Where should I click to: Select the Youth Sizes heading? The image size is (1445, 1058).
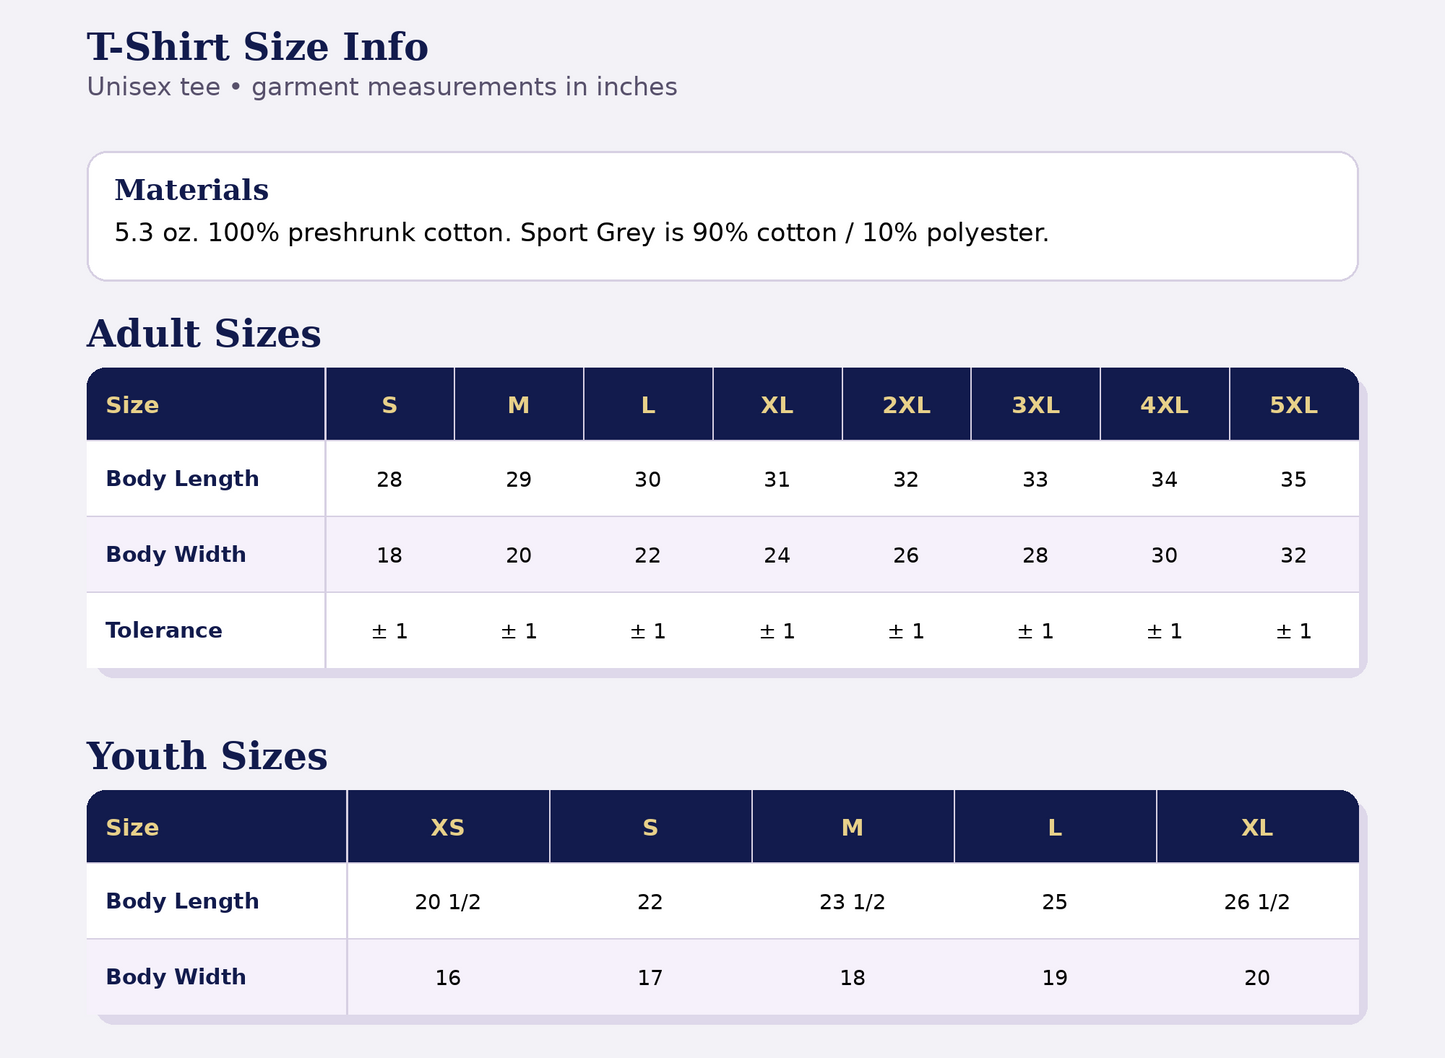[207, 756]
